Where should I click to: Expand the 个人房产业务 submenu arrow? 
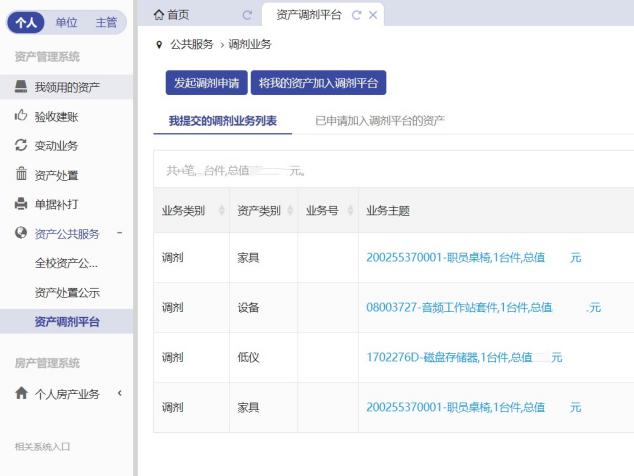(119, 394)
